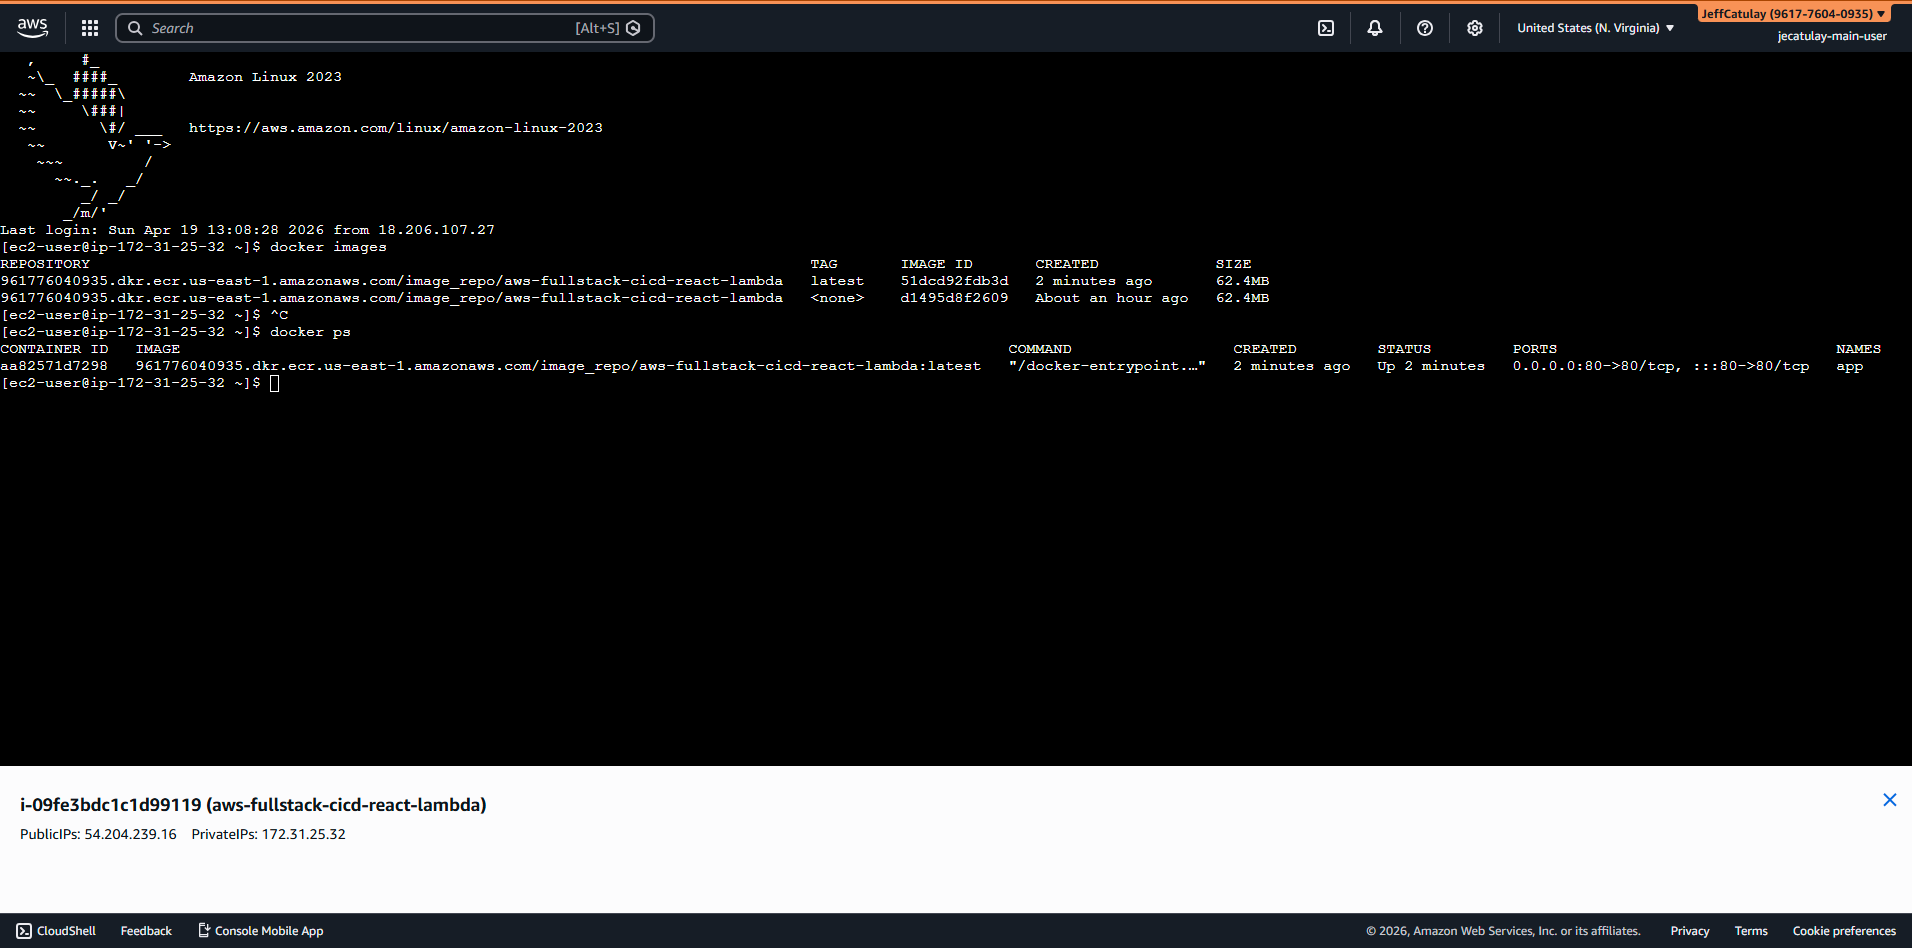Open the services grid menu
This screenshot has width=1912, height=948.
90,28
